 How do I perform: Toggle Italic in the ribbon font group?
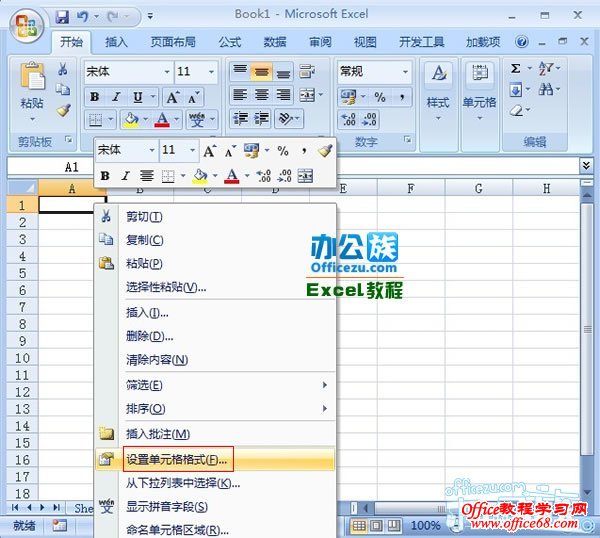[116, 97]
